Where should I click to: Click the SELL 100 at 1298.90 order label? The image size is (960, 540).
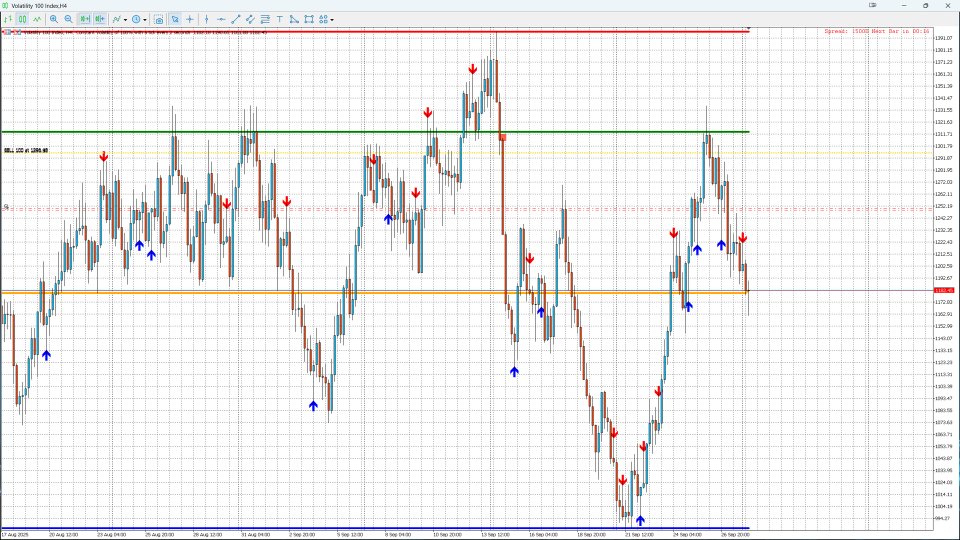coord(26,151)
